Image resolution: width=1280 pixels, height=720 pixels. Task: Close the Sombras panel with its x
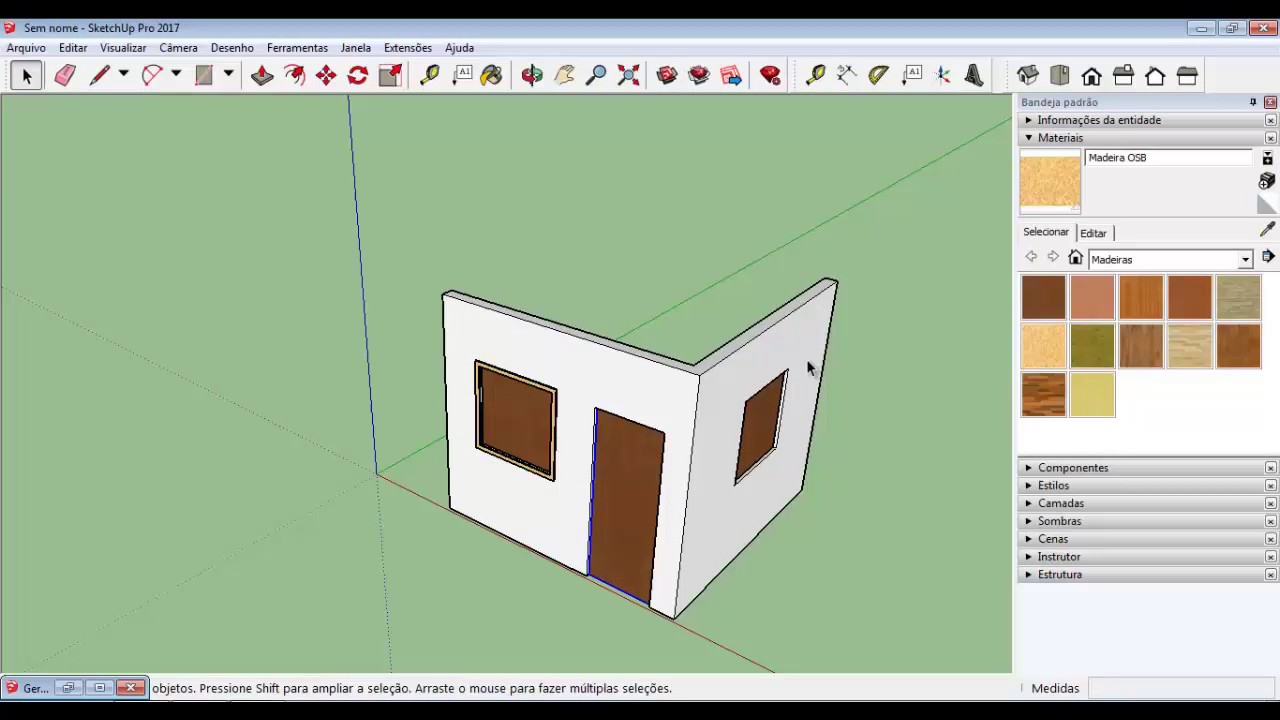point(1271,522)
